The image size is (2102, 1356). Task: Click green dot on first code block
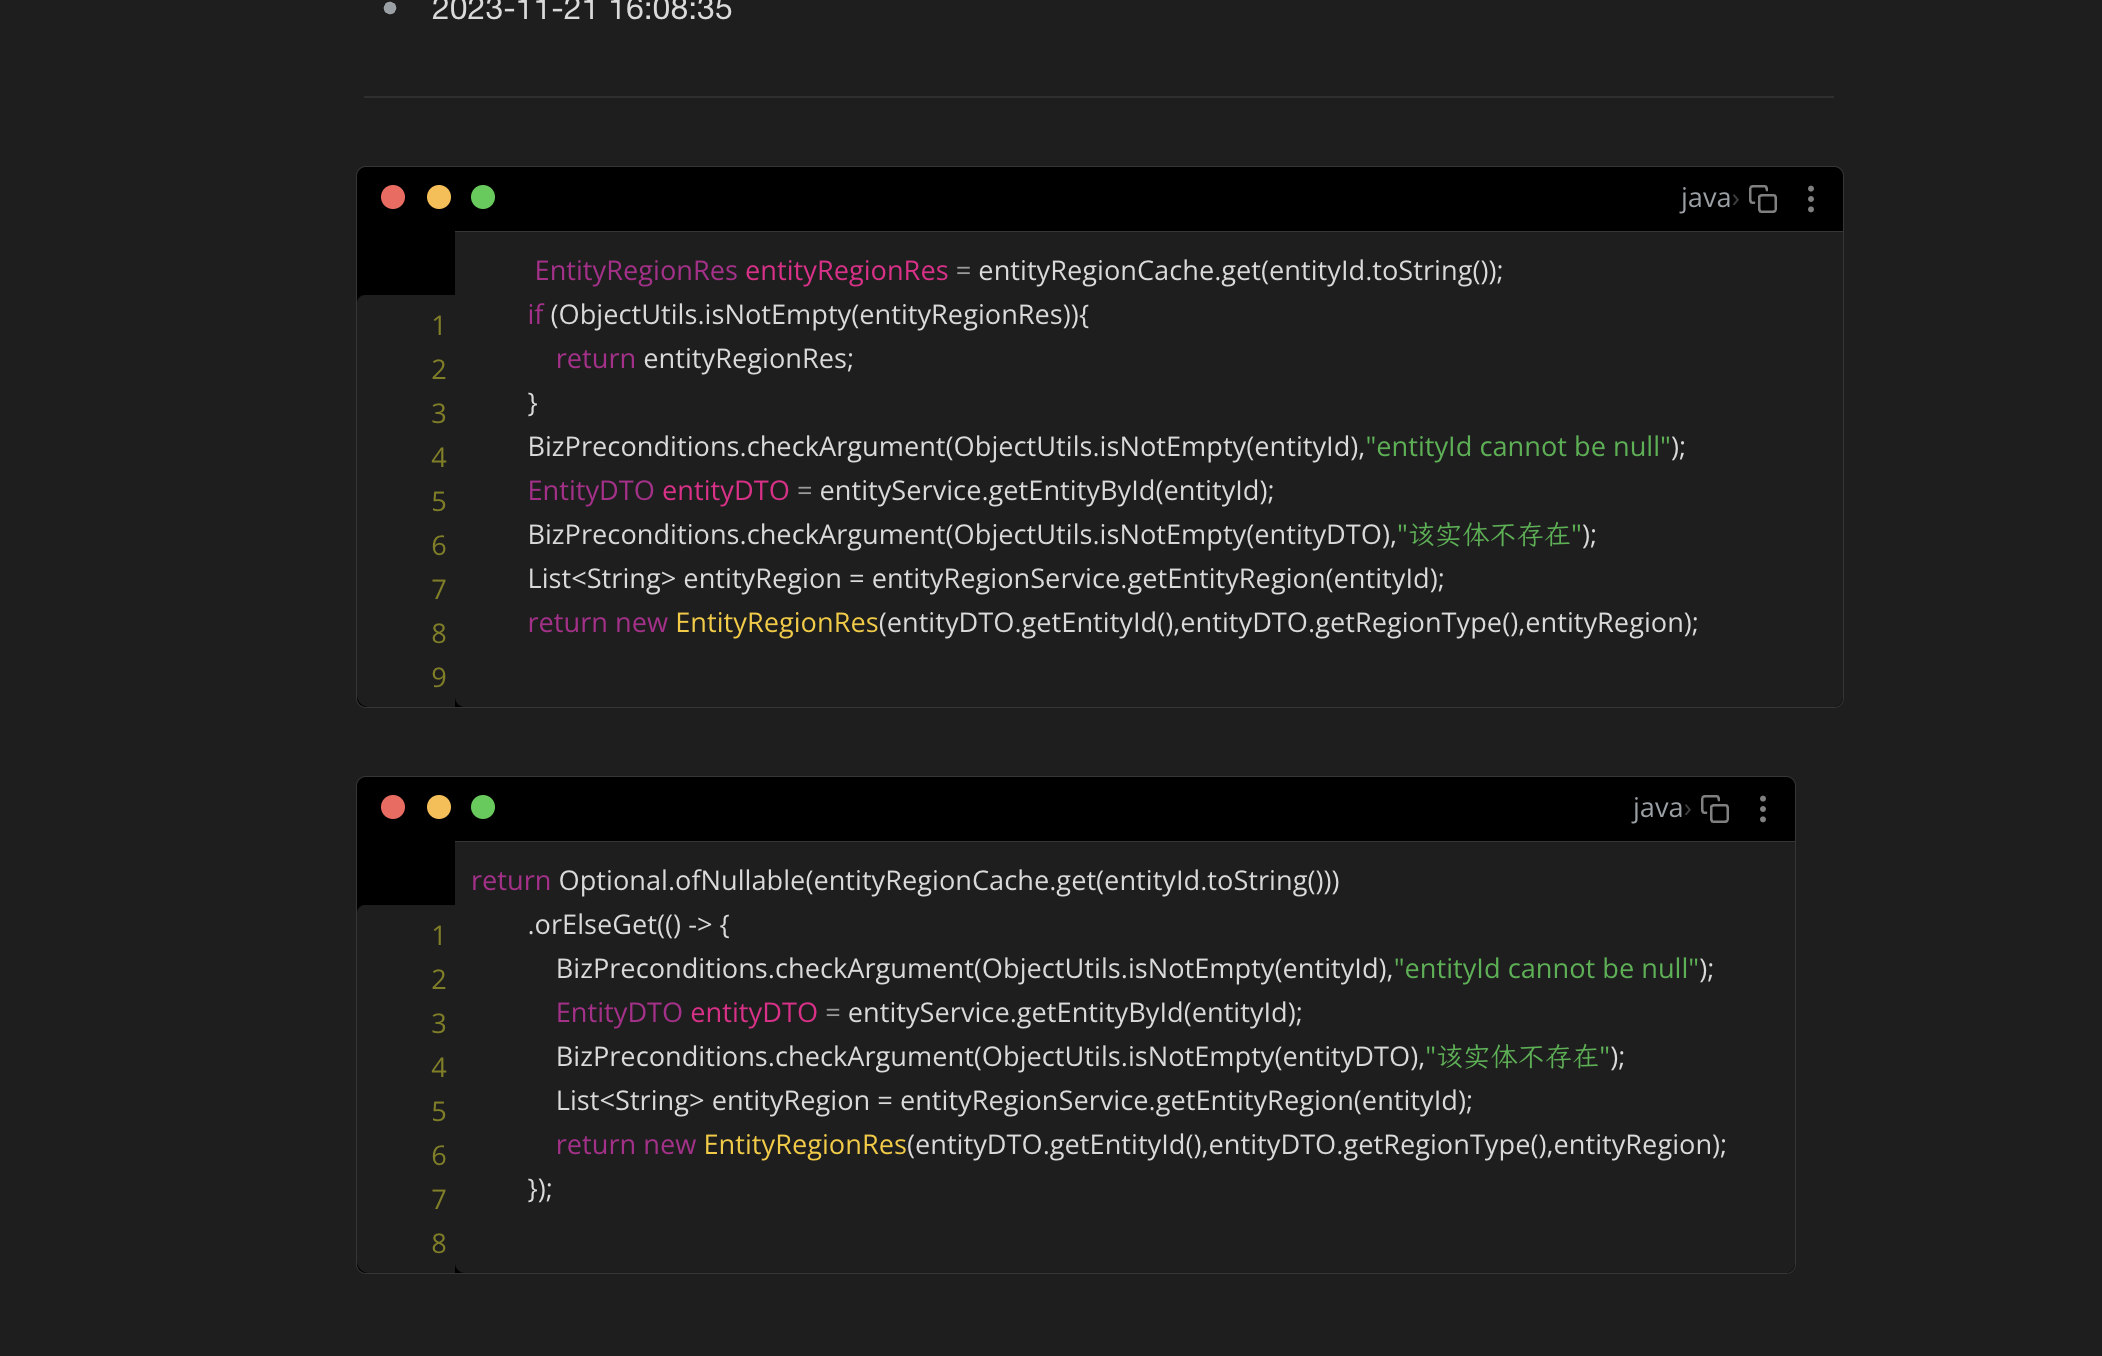point(483,197)
